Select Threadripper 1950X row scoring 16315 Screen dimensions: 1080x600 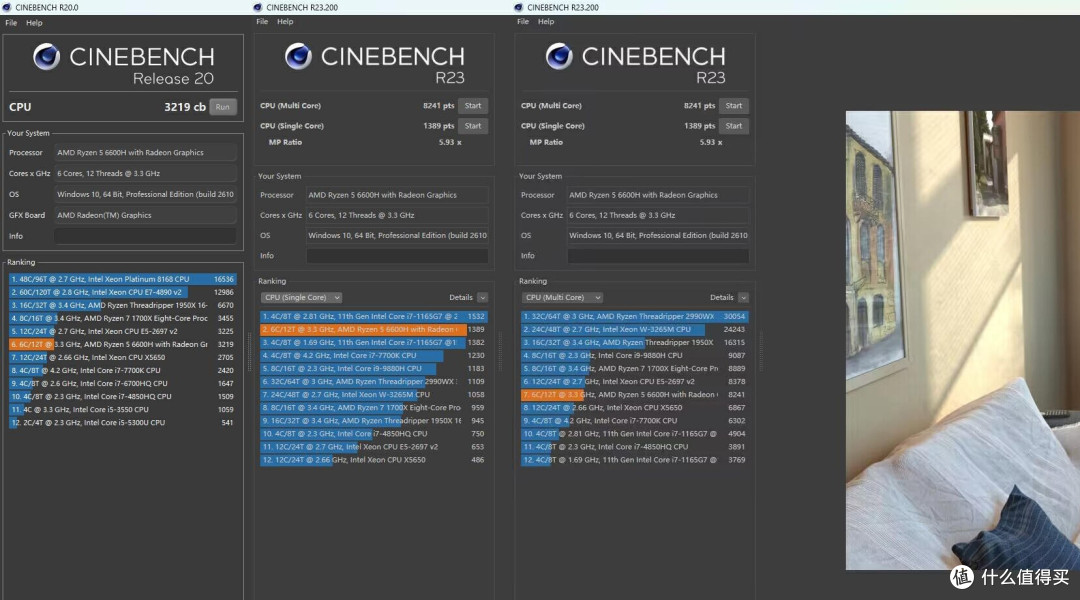635,342
